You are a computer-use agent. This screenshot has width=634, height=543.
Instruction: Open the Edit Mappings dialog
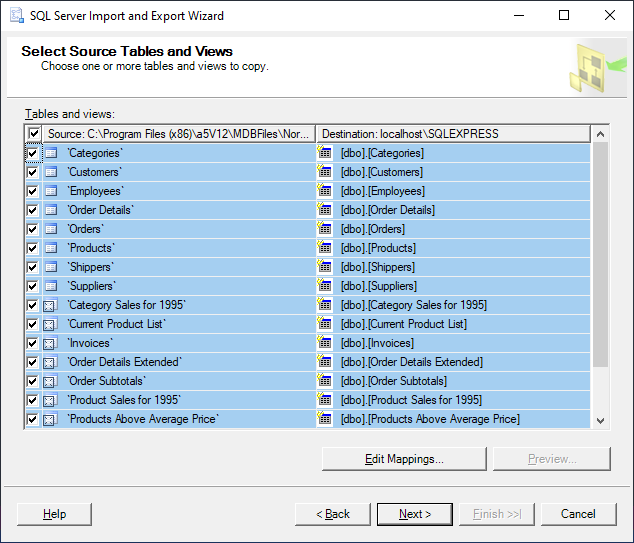coord(404,459)
